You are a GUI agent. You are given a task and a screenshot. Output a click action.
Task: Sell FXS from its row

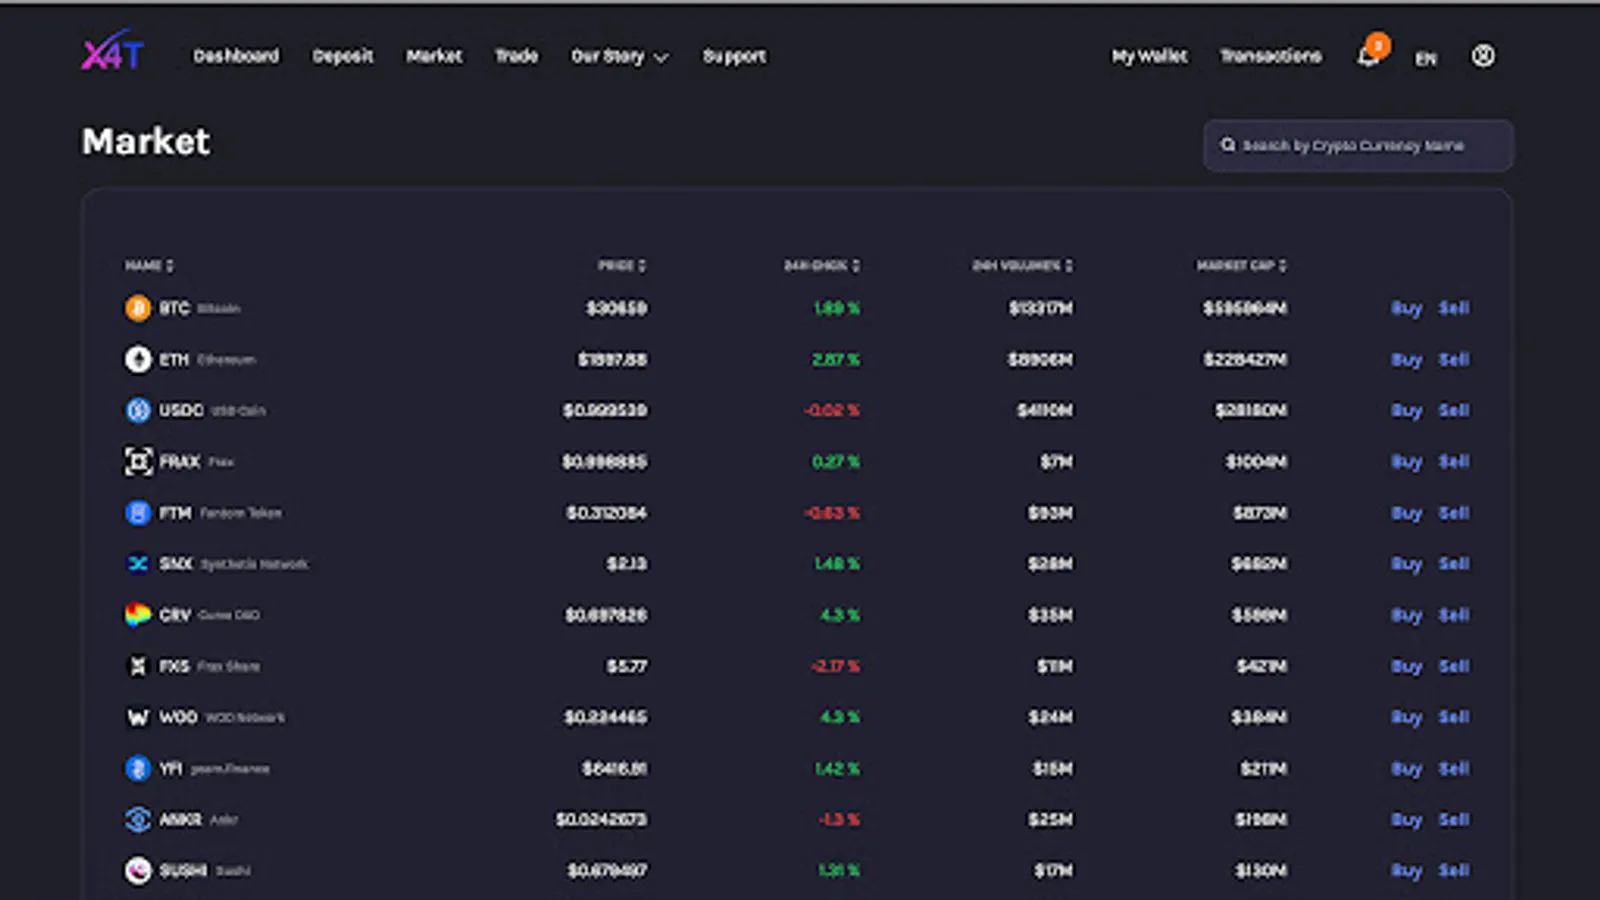click(1454, 666)
